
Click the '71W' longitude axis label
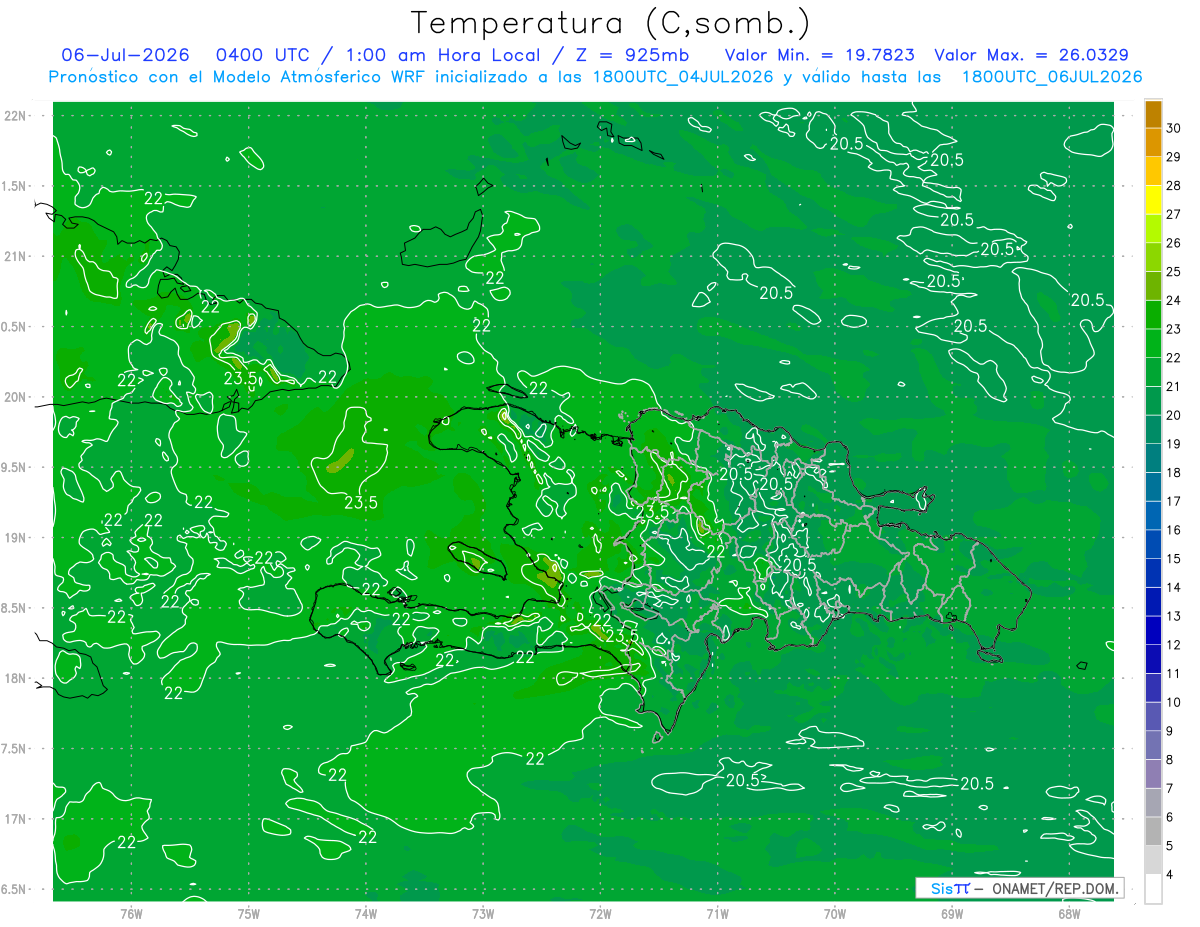click(x=717, y=913)
